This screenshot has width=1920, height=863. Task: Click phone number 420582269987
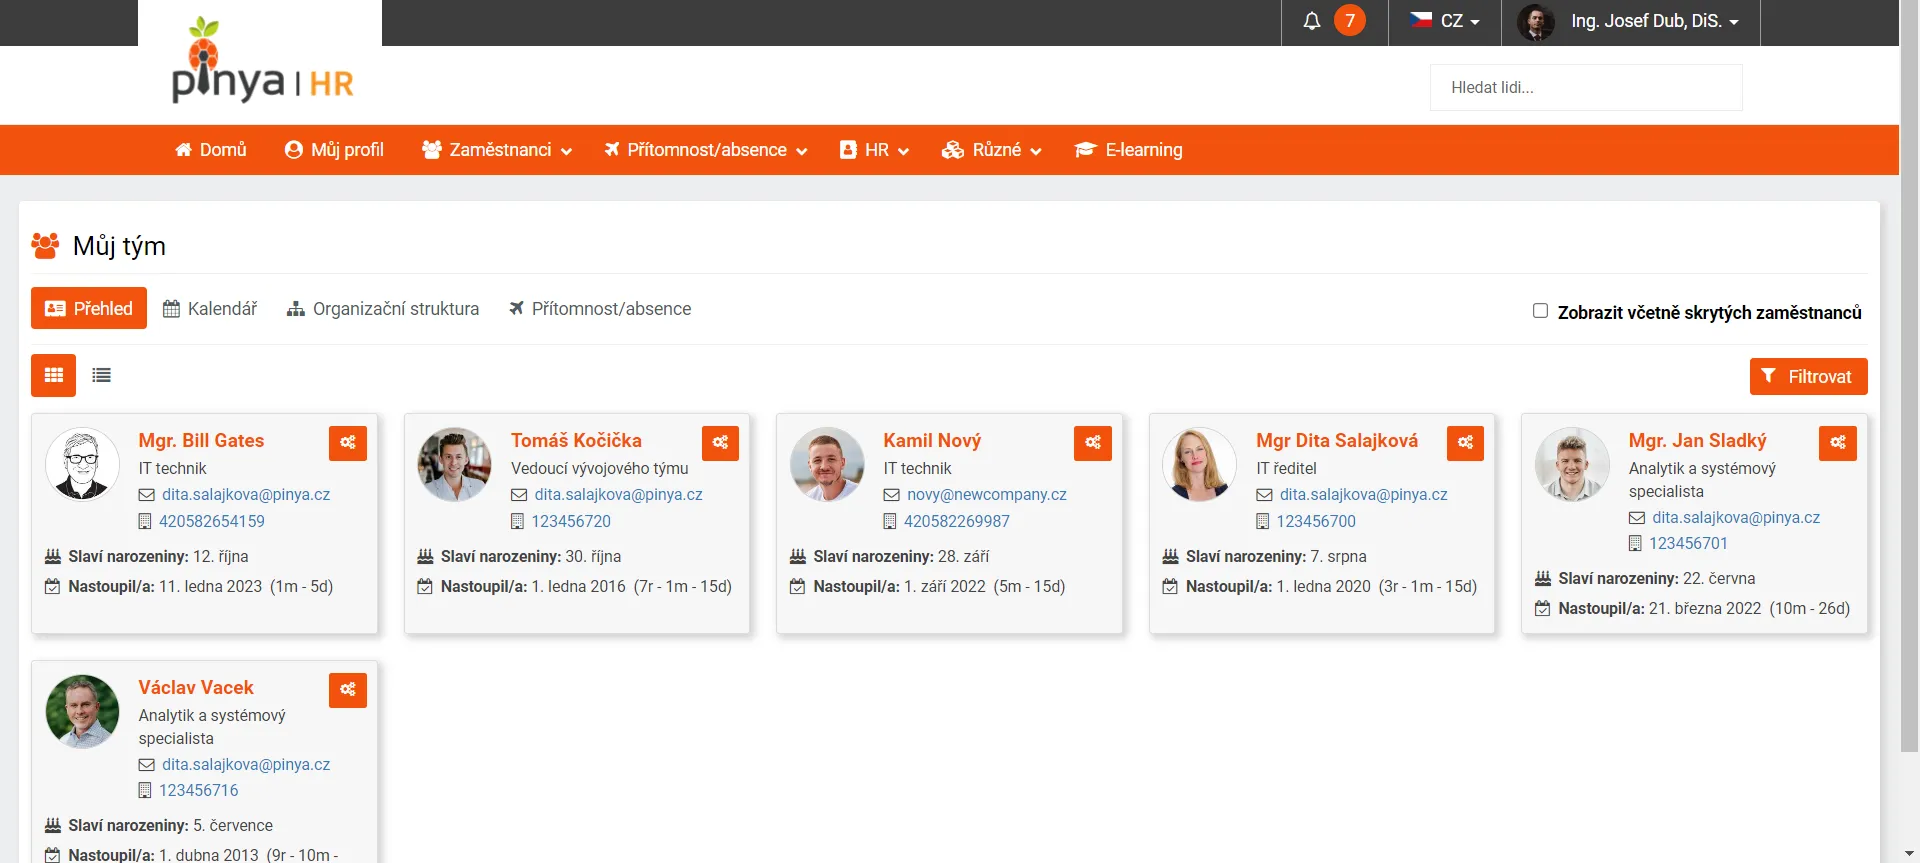pos(957,522)
